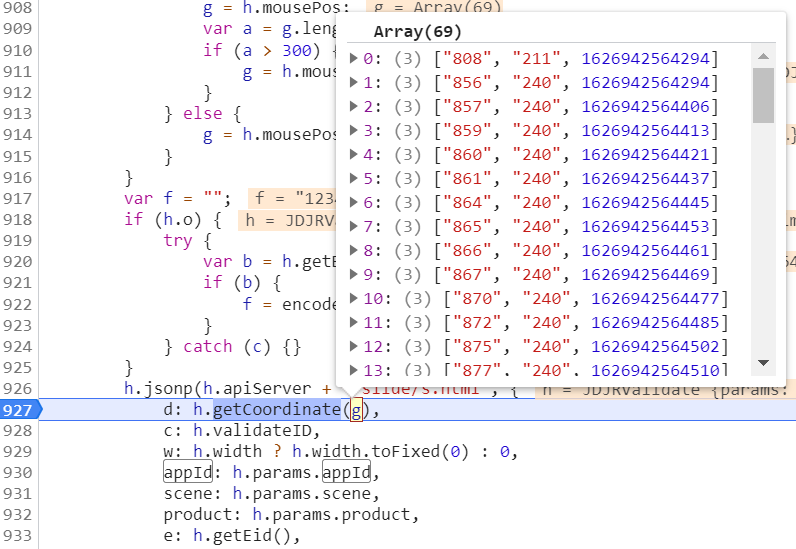The image size is (796, 549).
Task: Click the appId key on line 930
Action: [x=188, y=472]
